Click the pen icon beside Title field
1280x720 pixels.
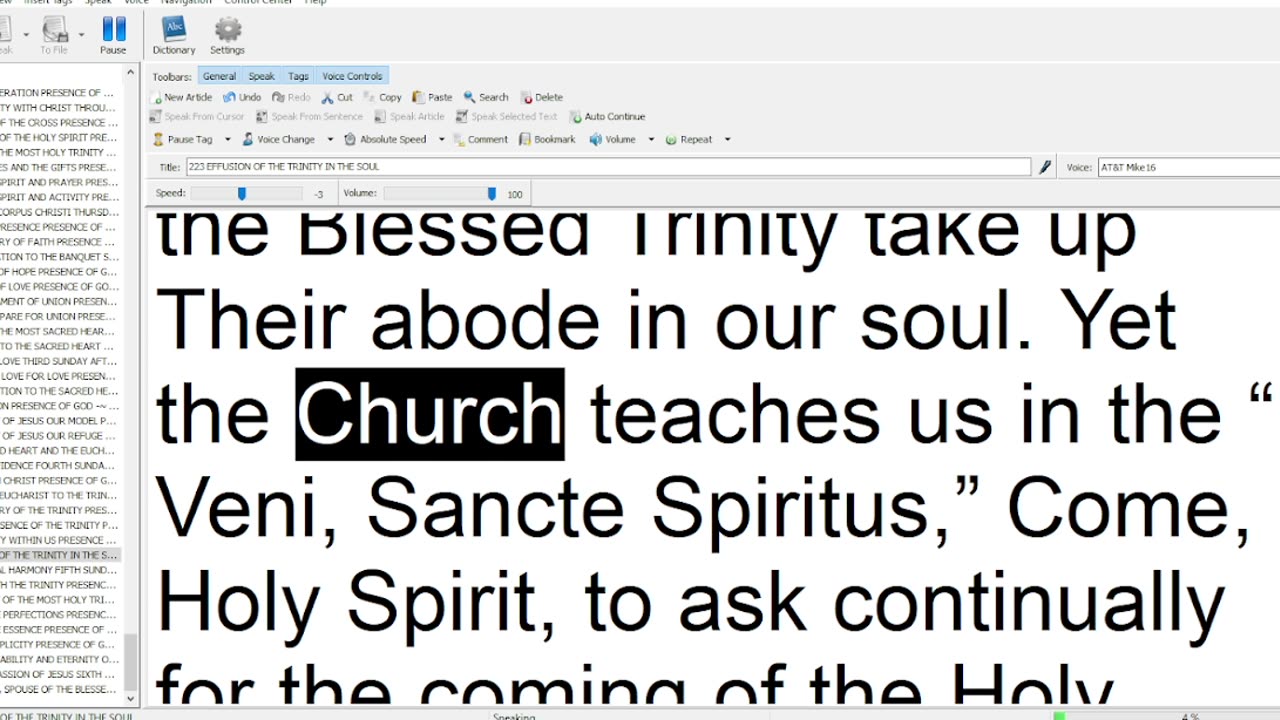click(x=1045, y=167)
